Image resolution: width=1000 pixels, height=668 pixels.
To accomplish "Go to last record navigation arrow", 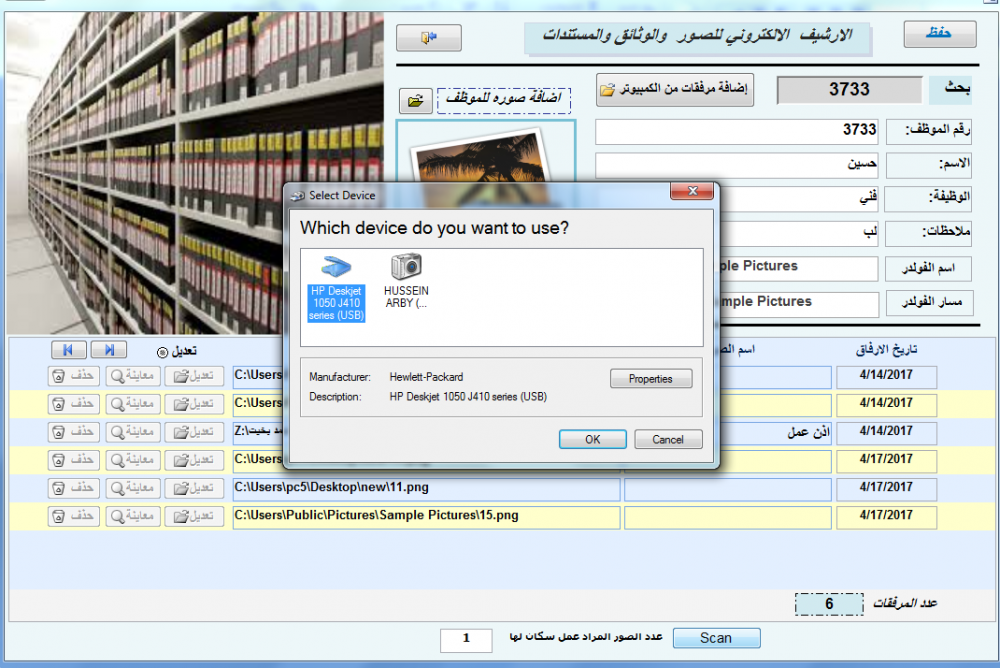I will pos(108,350).
